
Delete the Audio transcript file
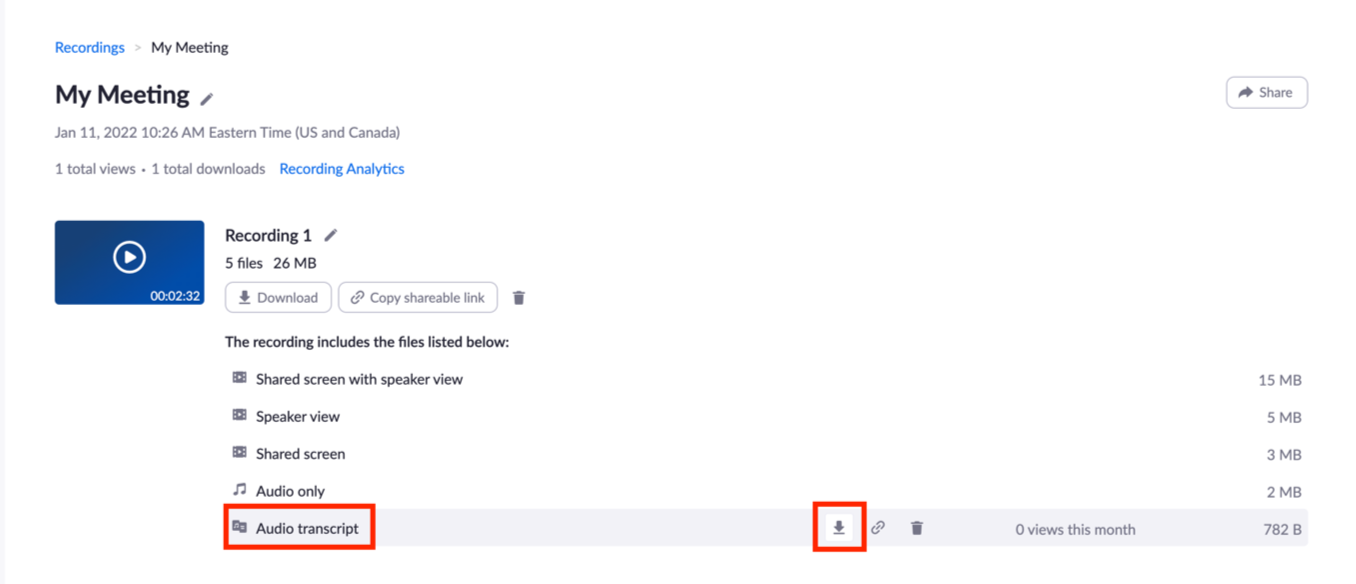pyautogui.click(x=917, y=528)
